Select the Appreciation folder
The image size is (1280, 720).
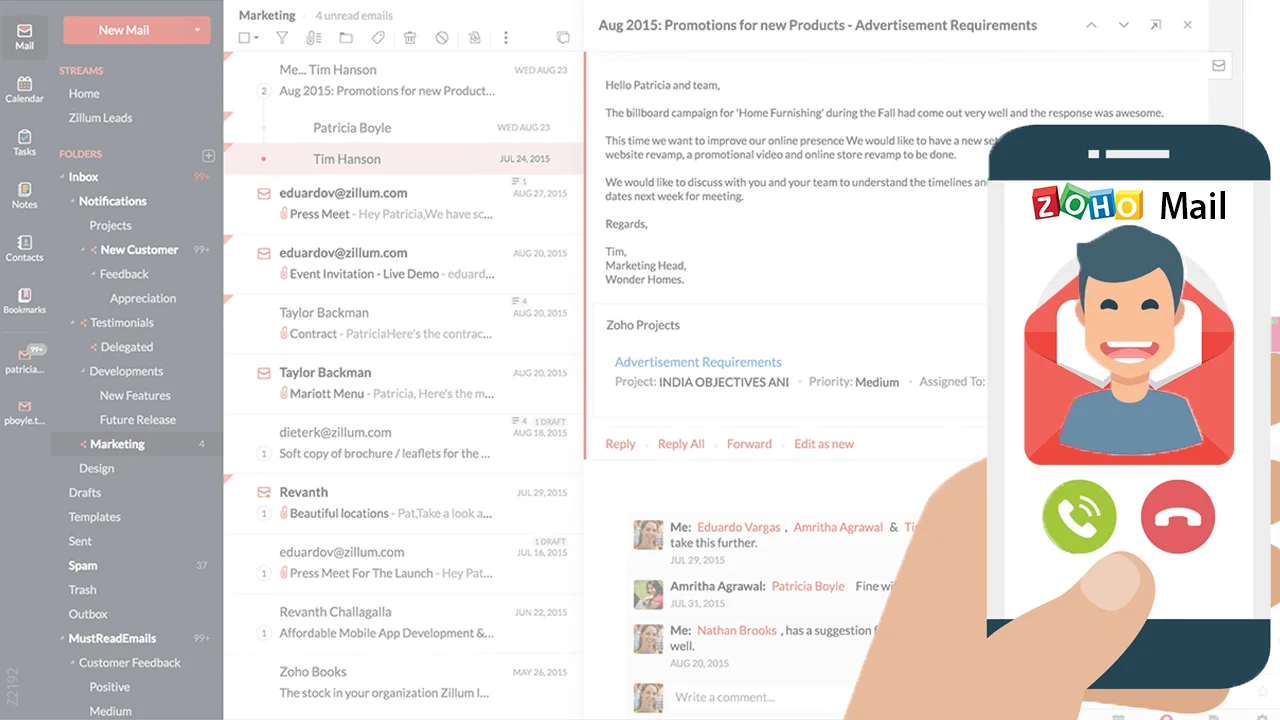(143, 298)
